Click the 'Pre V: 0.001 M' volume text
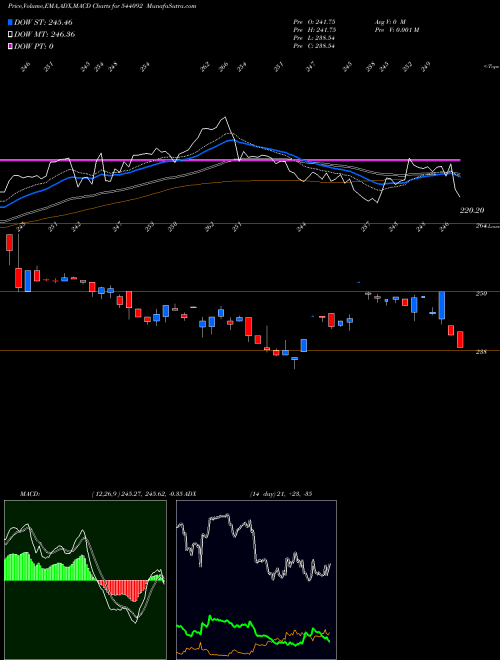Image resolution: width=500 pixels, height=660 pixels. pyautogui.click(x=396, y=30)
